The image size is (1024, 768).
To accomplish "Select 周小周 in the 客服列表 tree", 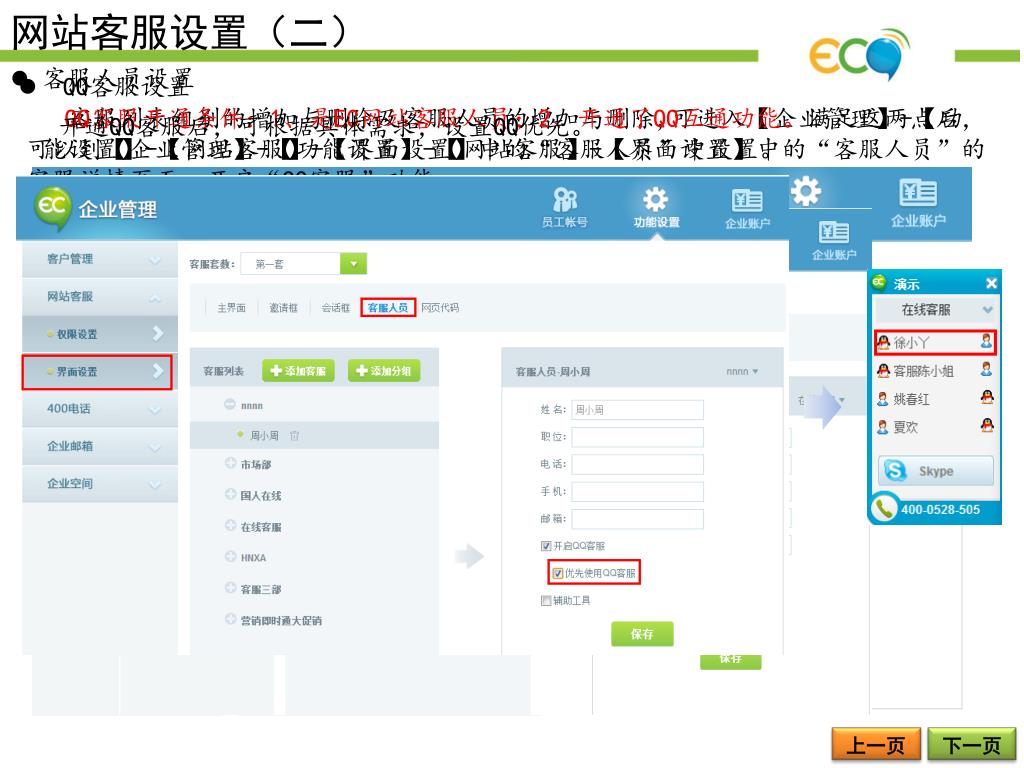I will 264,436.
